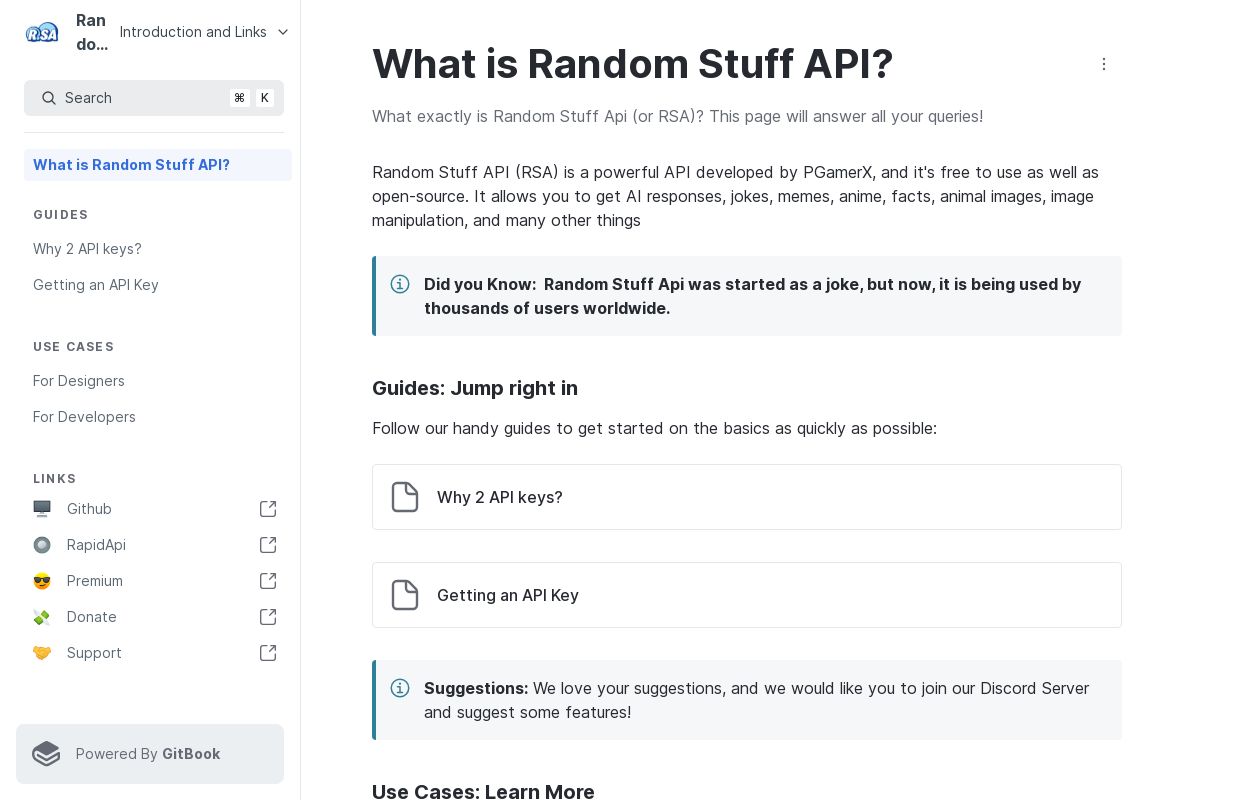Click the Search input field

click(154, 98)
